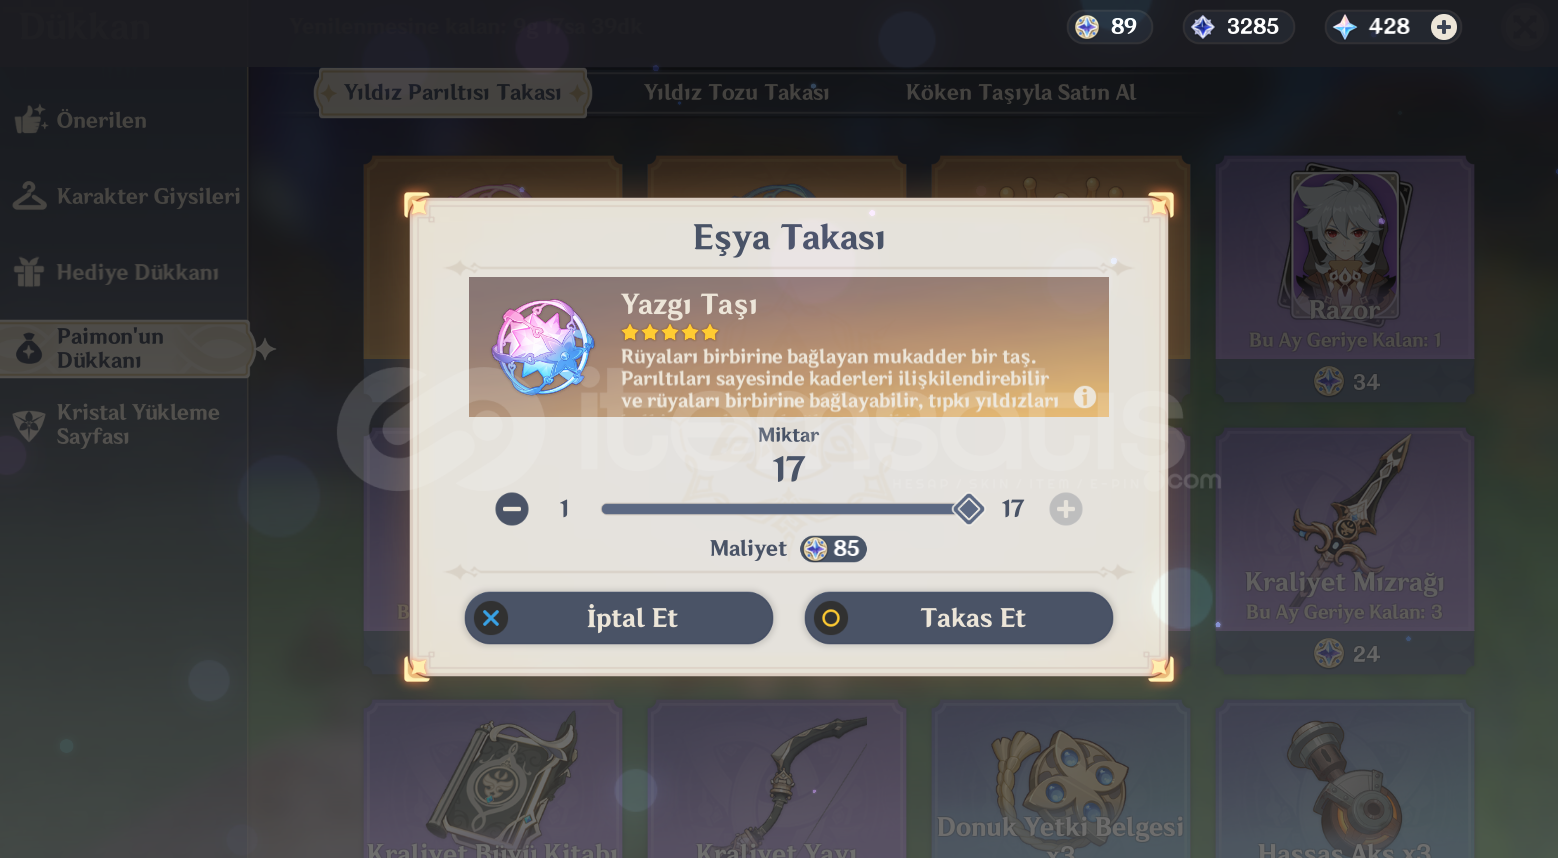
Task: Click the Primogem icon showing 428
Action: tap(1345, 27)
